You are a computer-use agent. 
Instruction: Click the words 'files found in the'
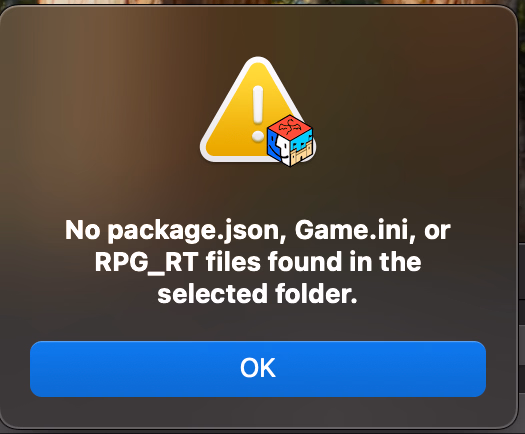tap(313, 262)
